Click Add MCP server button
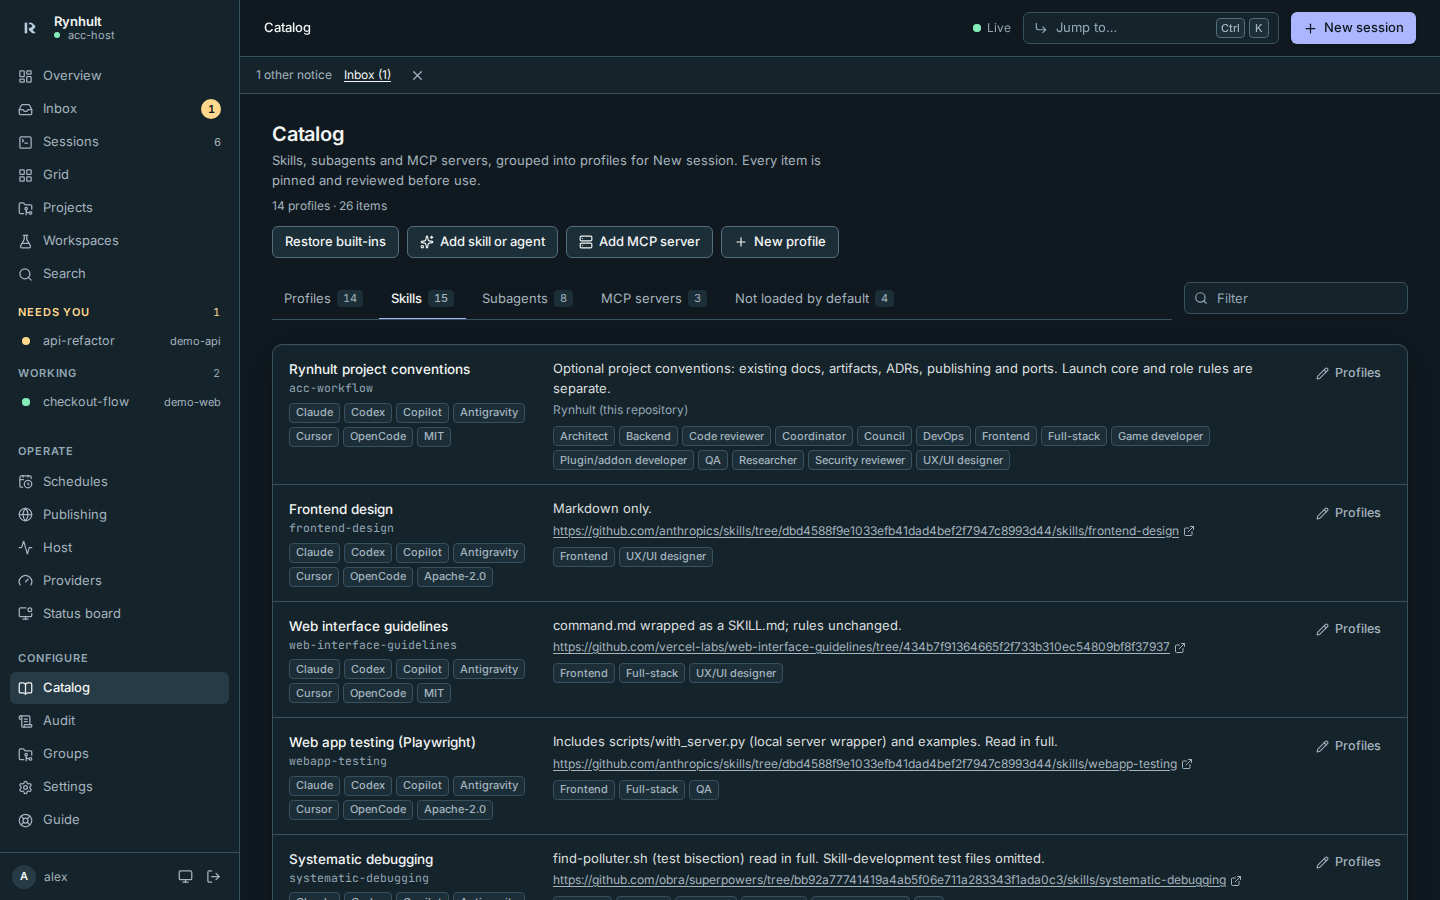Screen dimensions: 1440x900 639,242
